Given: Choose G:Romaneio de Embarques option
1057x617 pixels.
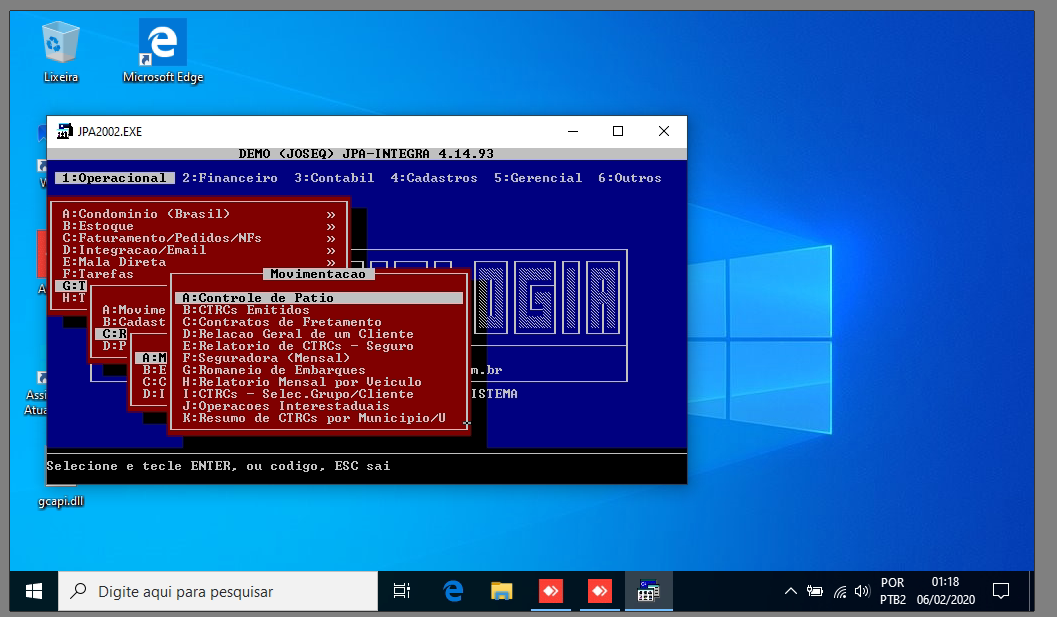Looking at the screenshot, I should click(x=274, y=370).
